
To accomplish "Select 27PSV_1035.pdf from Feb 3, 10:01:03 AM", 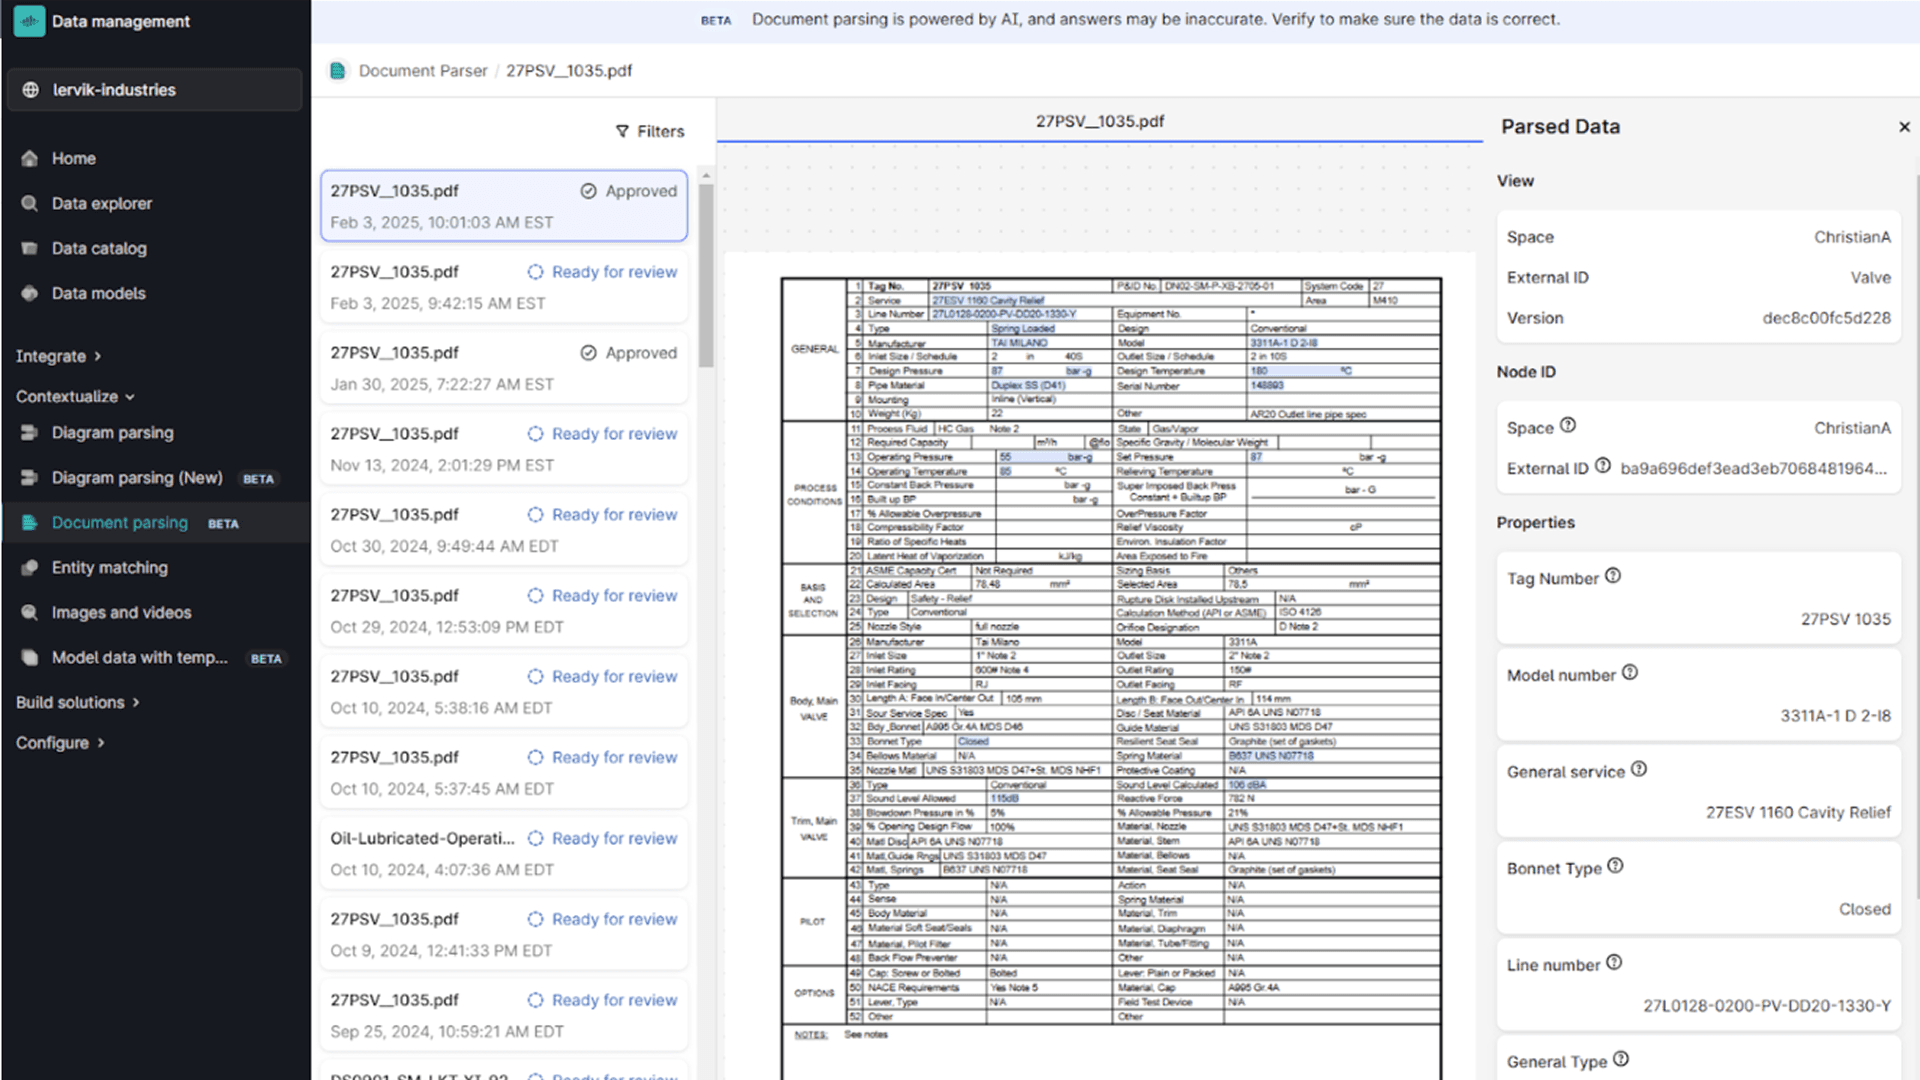I will [504, 206].
